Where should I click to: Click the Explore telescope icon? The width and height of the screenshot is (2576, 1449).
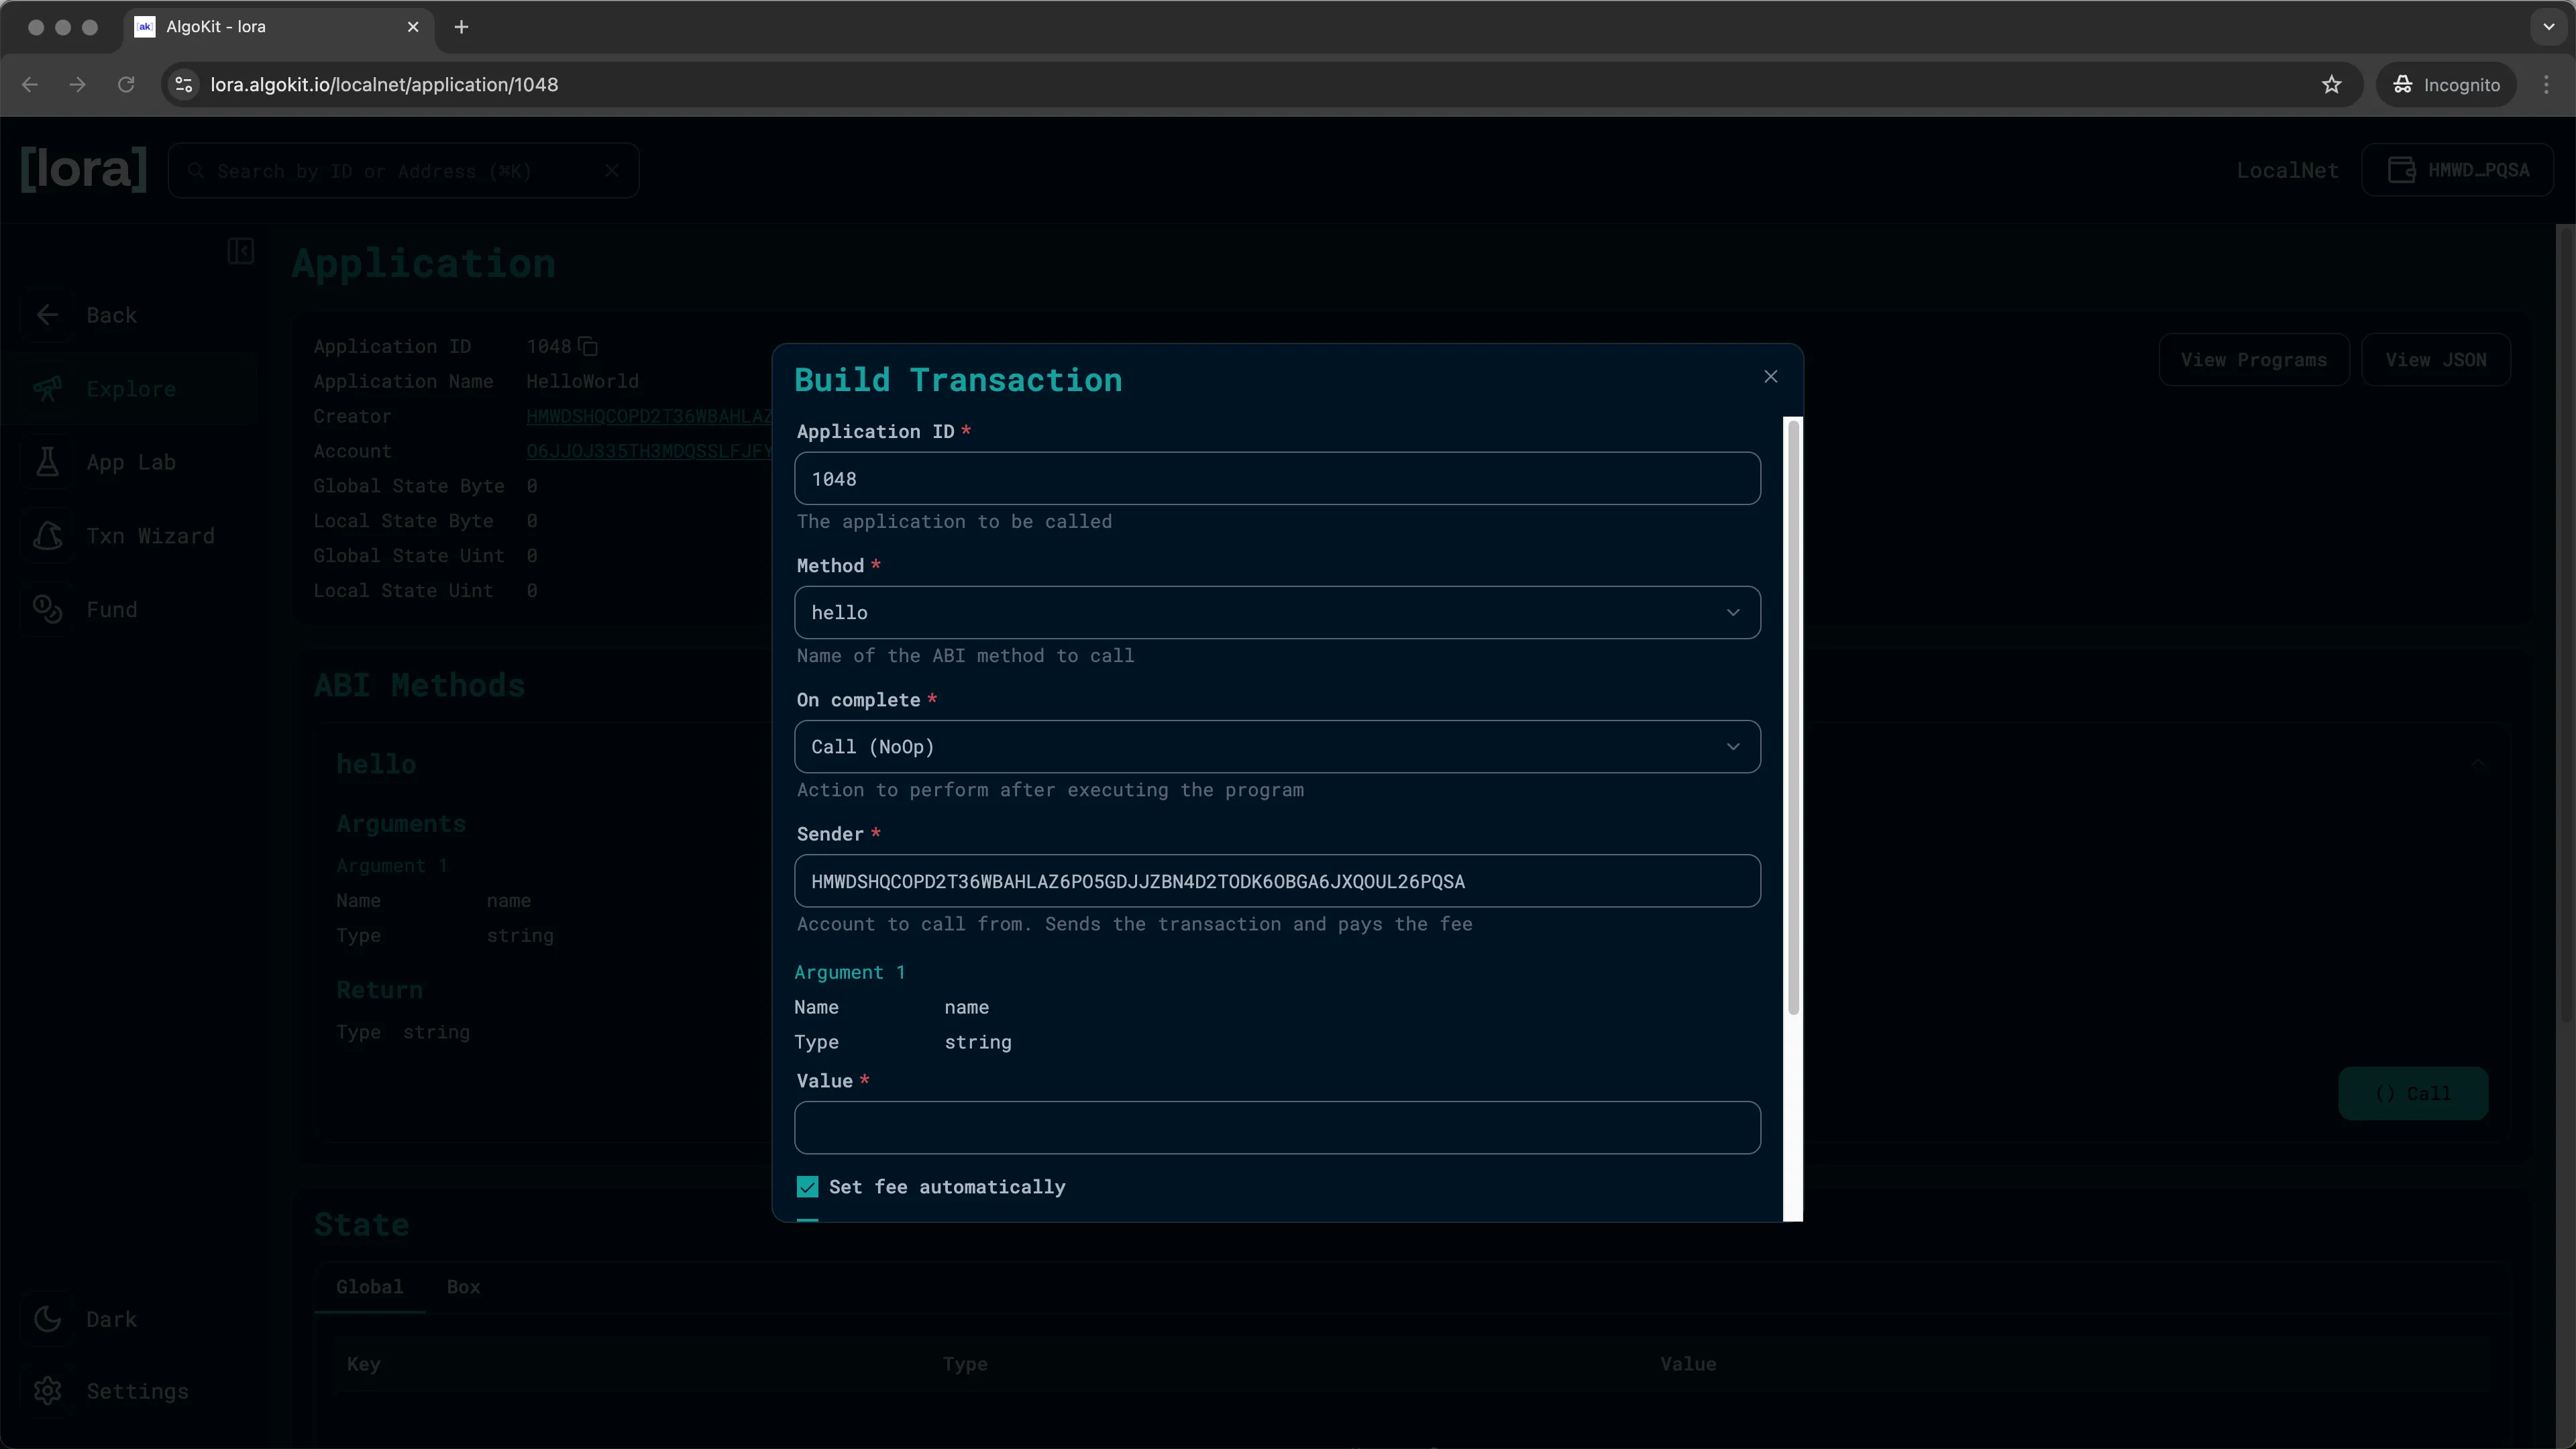click(47, 388)
